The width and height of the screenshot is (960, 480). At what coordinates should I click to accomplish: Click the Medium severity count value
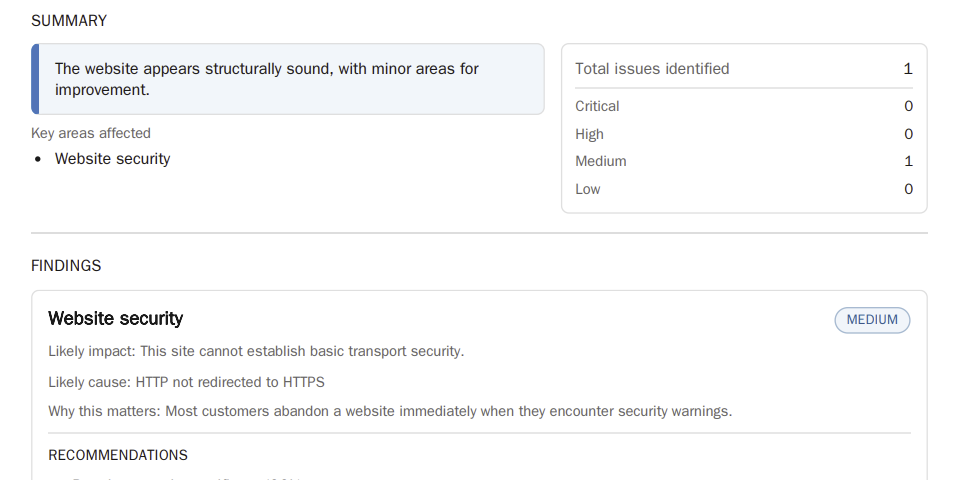[908, 161]
